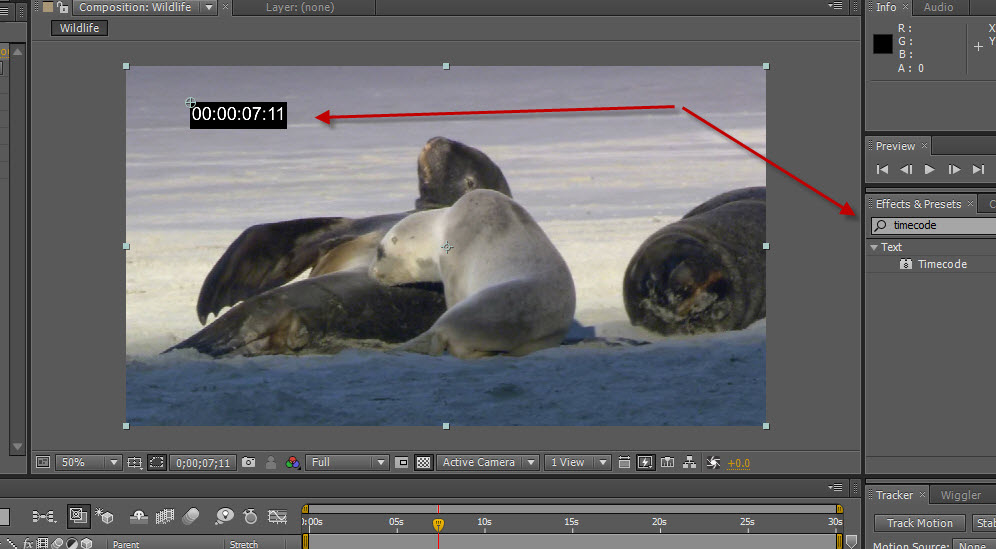Click the Reset Exposure aperture icon
The width and height of the screenshot is (996, 549).
click(713, 463)
